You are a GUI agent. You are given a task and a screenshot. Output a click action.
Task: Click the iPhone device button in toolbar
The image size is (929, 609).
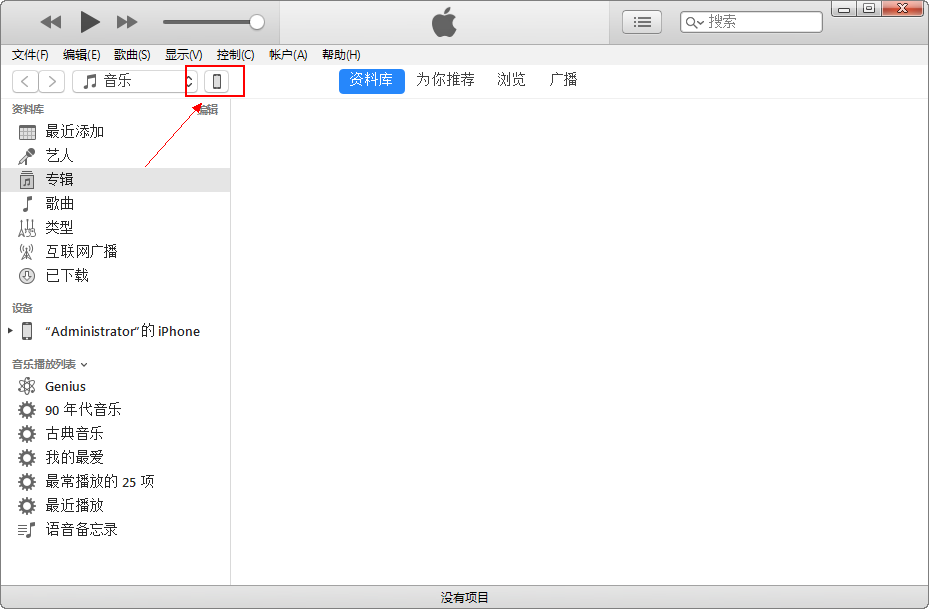[217, 81]
